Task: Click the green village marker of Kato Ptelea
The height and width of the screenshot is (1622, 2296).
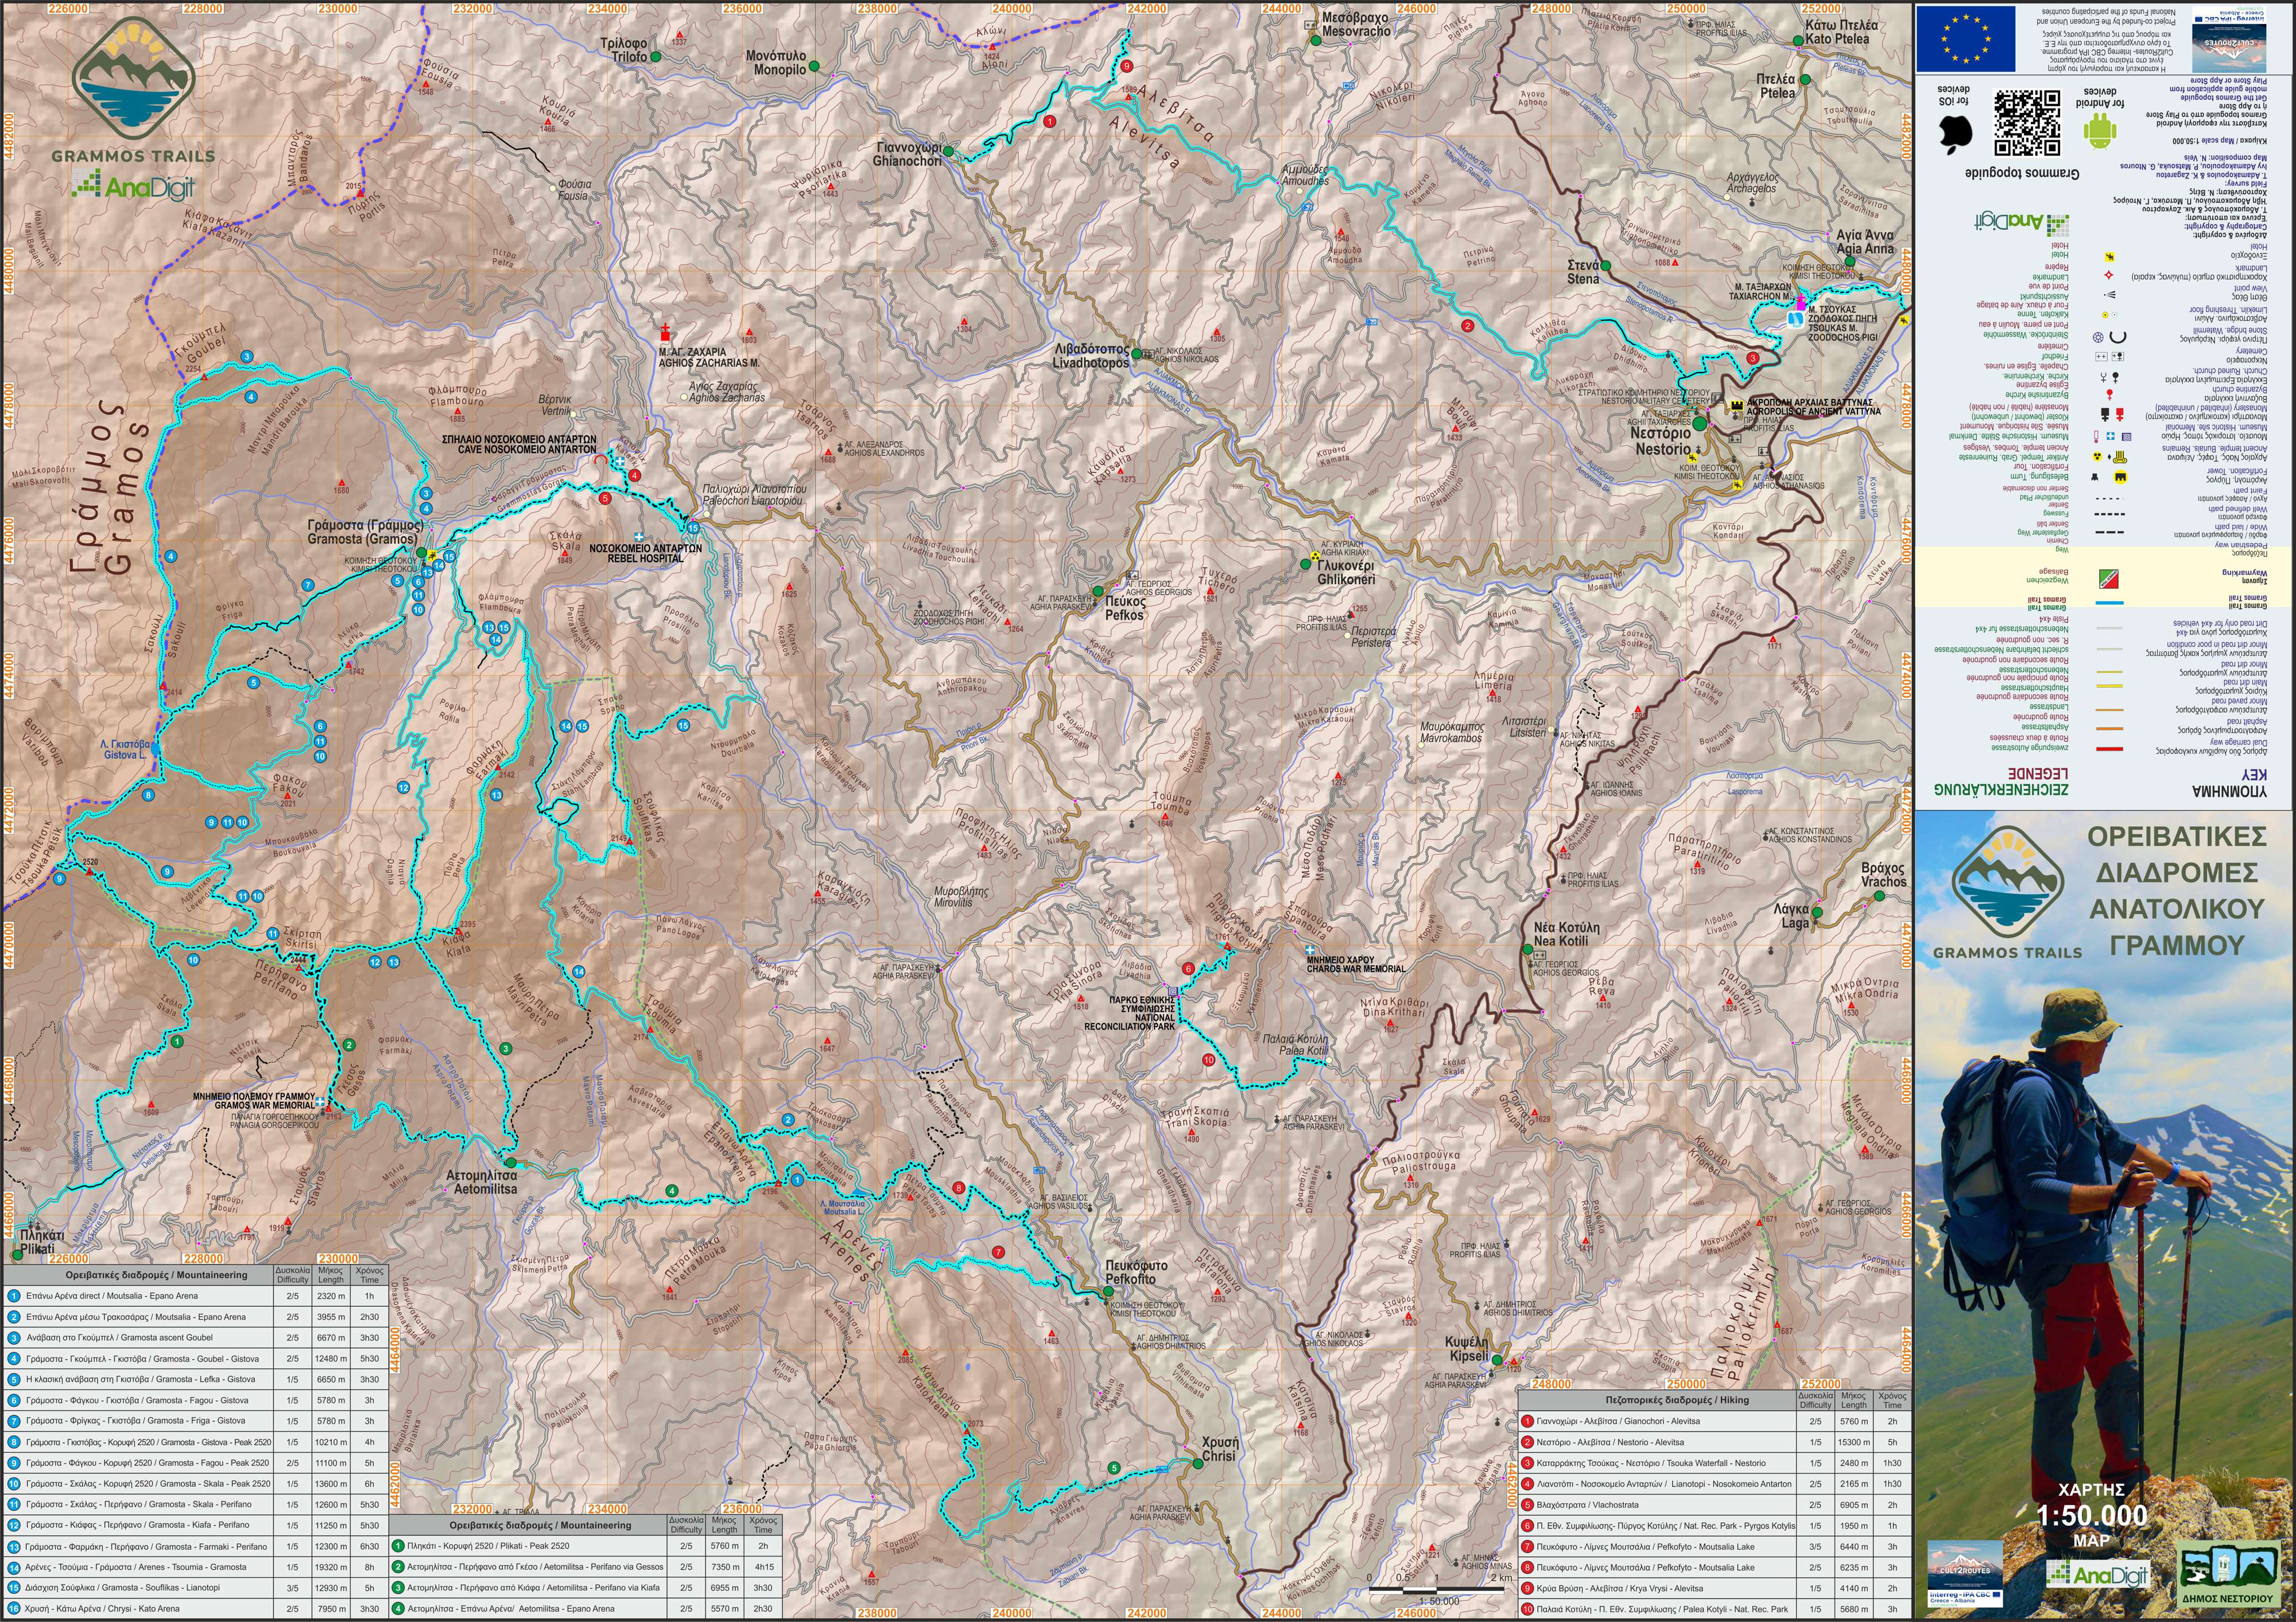Action: [x=1798, y=40]
